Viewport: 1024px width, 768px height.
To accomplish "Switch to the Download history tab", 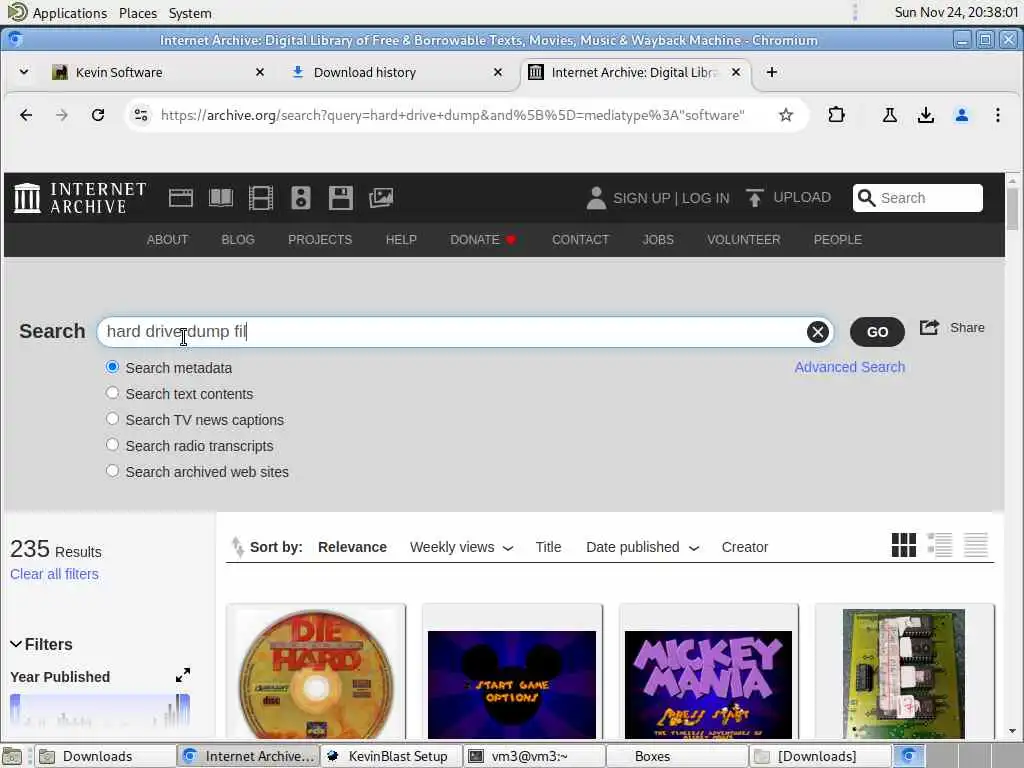I will pos(397,72).
